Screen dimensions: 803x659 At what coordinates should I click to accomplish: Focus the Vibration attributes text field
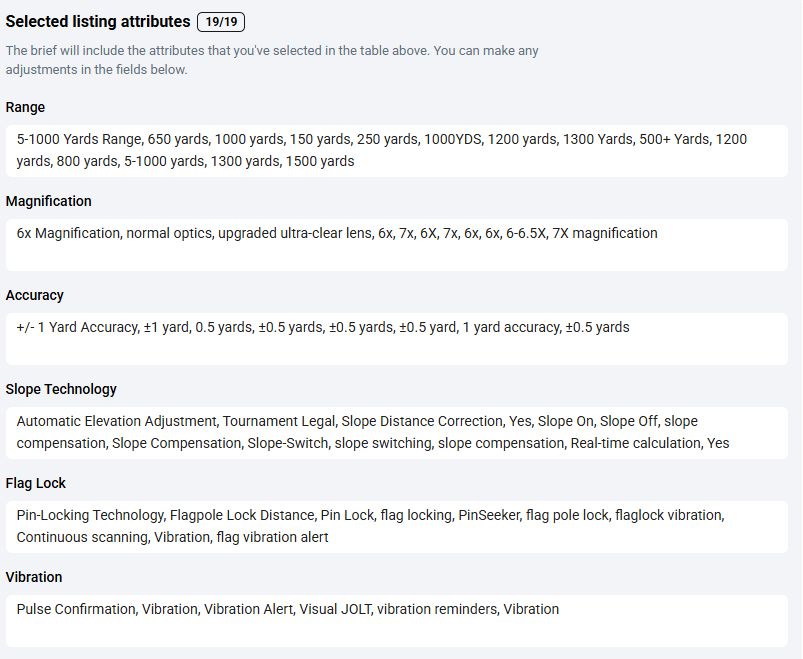(396, 621)
